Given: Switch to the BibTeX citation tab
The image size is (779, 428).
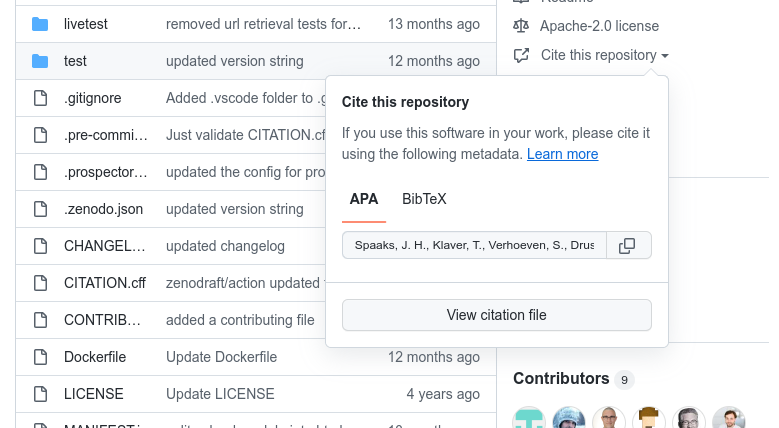Looking at the screenshot, I should coord(424,199).
